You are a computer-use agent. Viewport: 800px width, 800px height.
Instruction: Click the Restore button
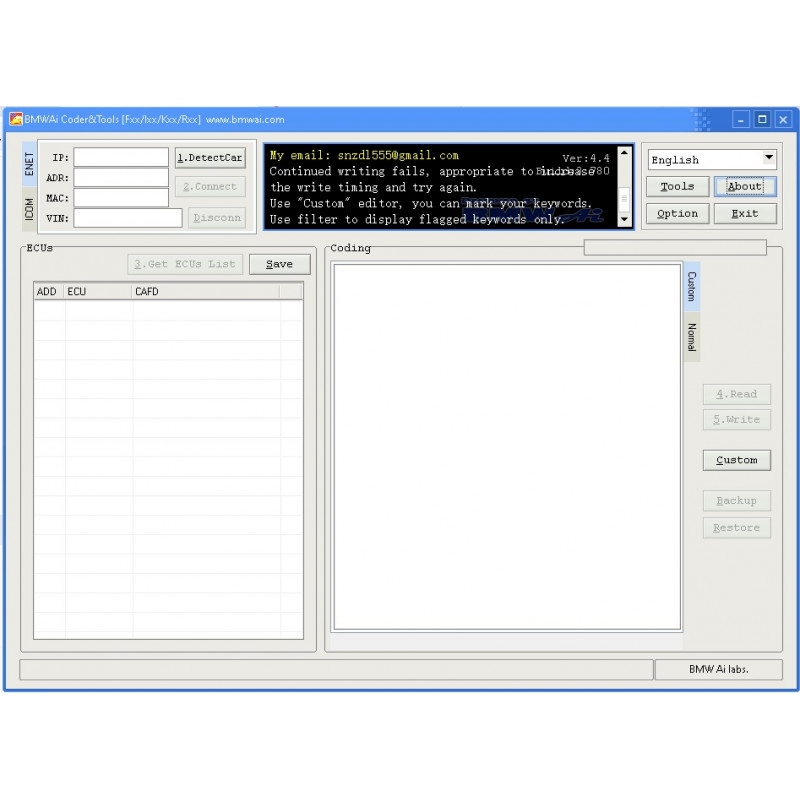[x=736, y=527]
